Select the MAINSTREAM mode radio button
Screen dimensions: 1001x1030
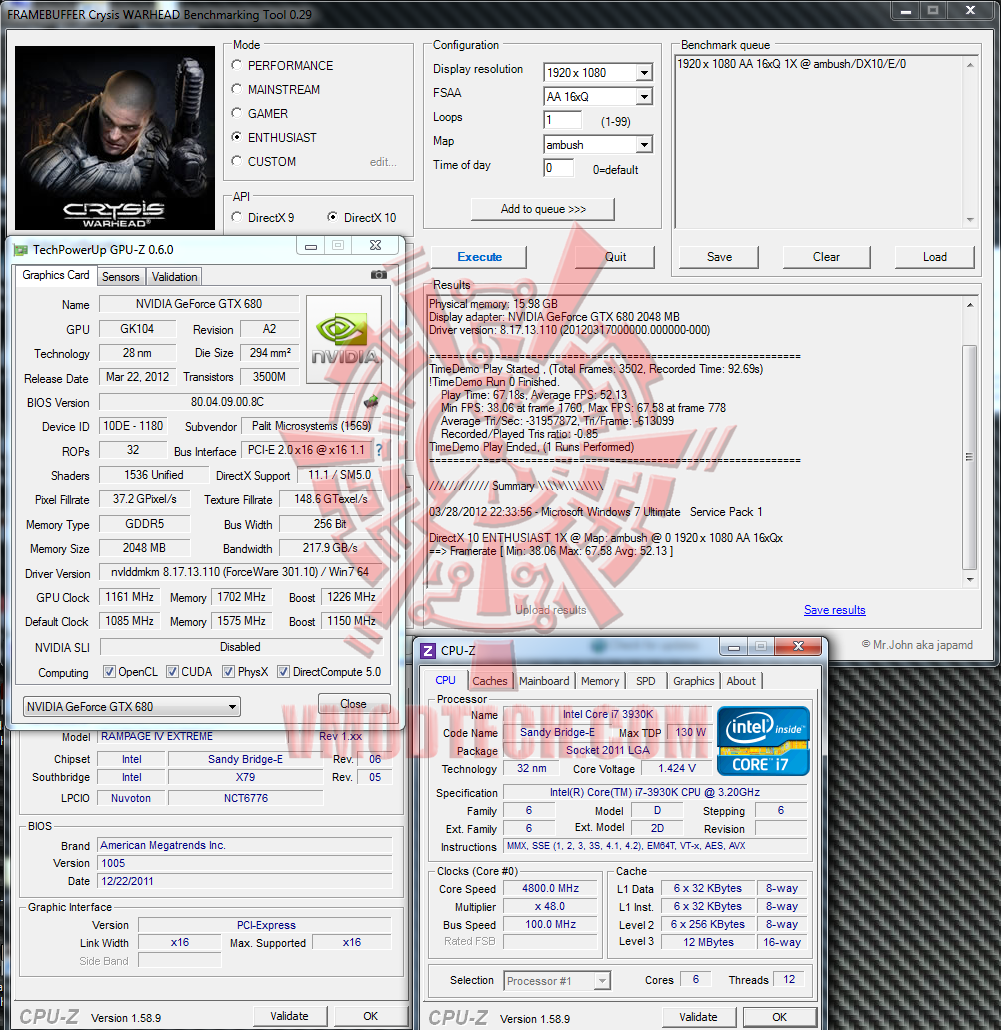236,89
